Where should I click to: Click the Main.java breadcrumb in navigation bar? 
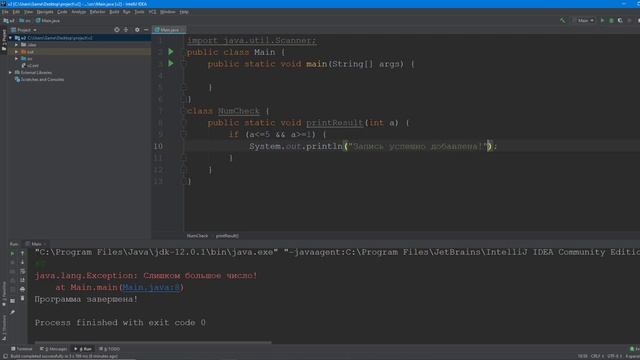pos(48,20)
